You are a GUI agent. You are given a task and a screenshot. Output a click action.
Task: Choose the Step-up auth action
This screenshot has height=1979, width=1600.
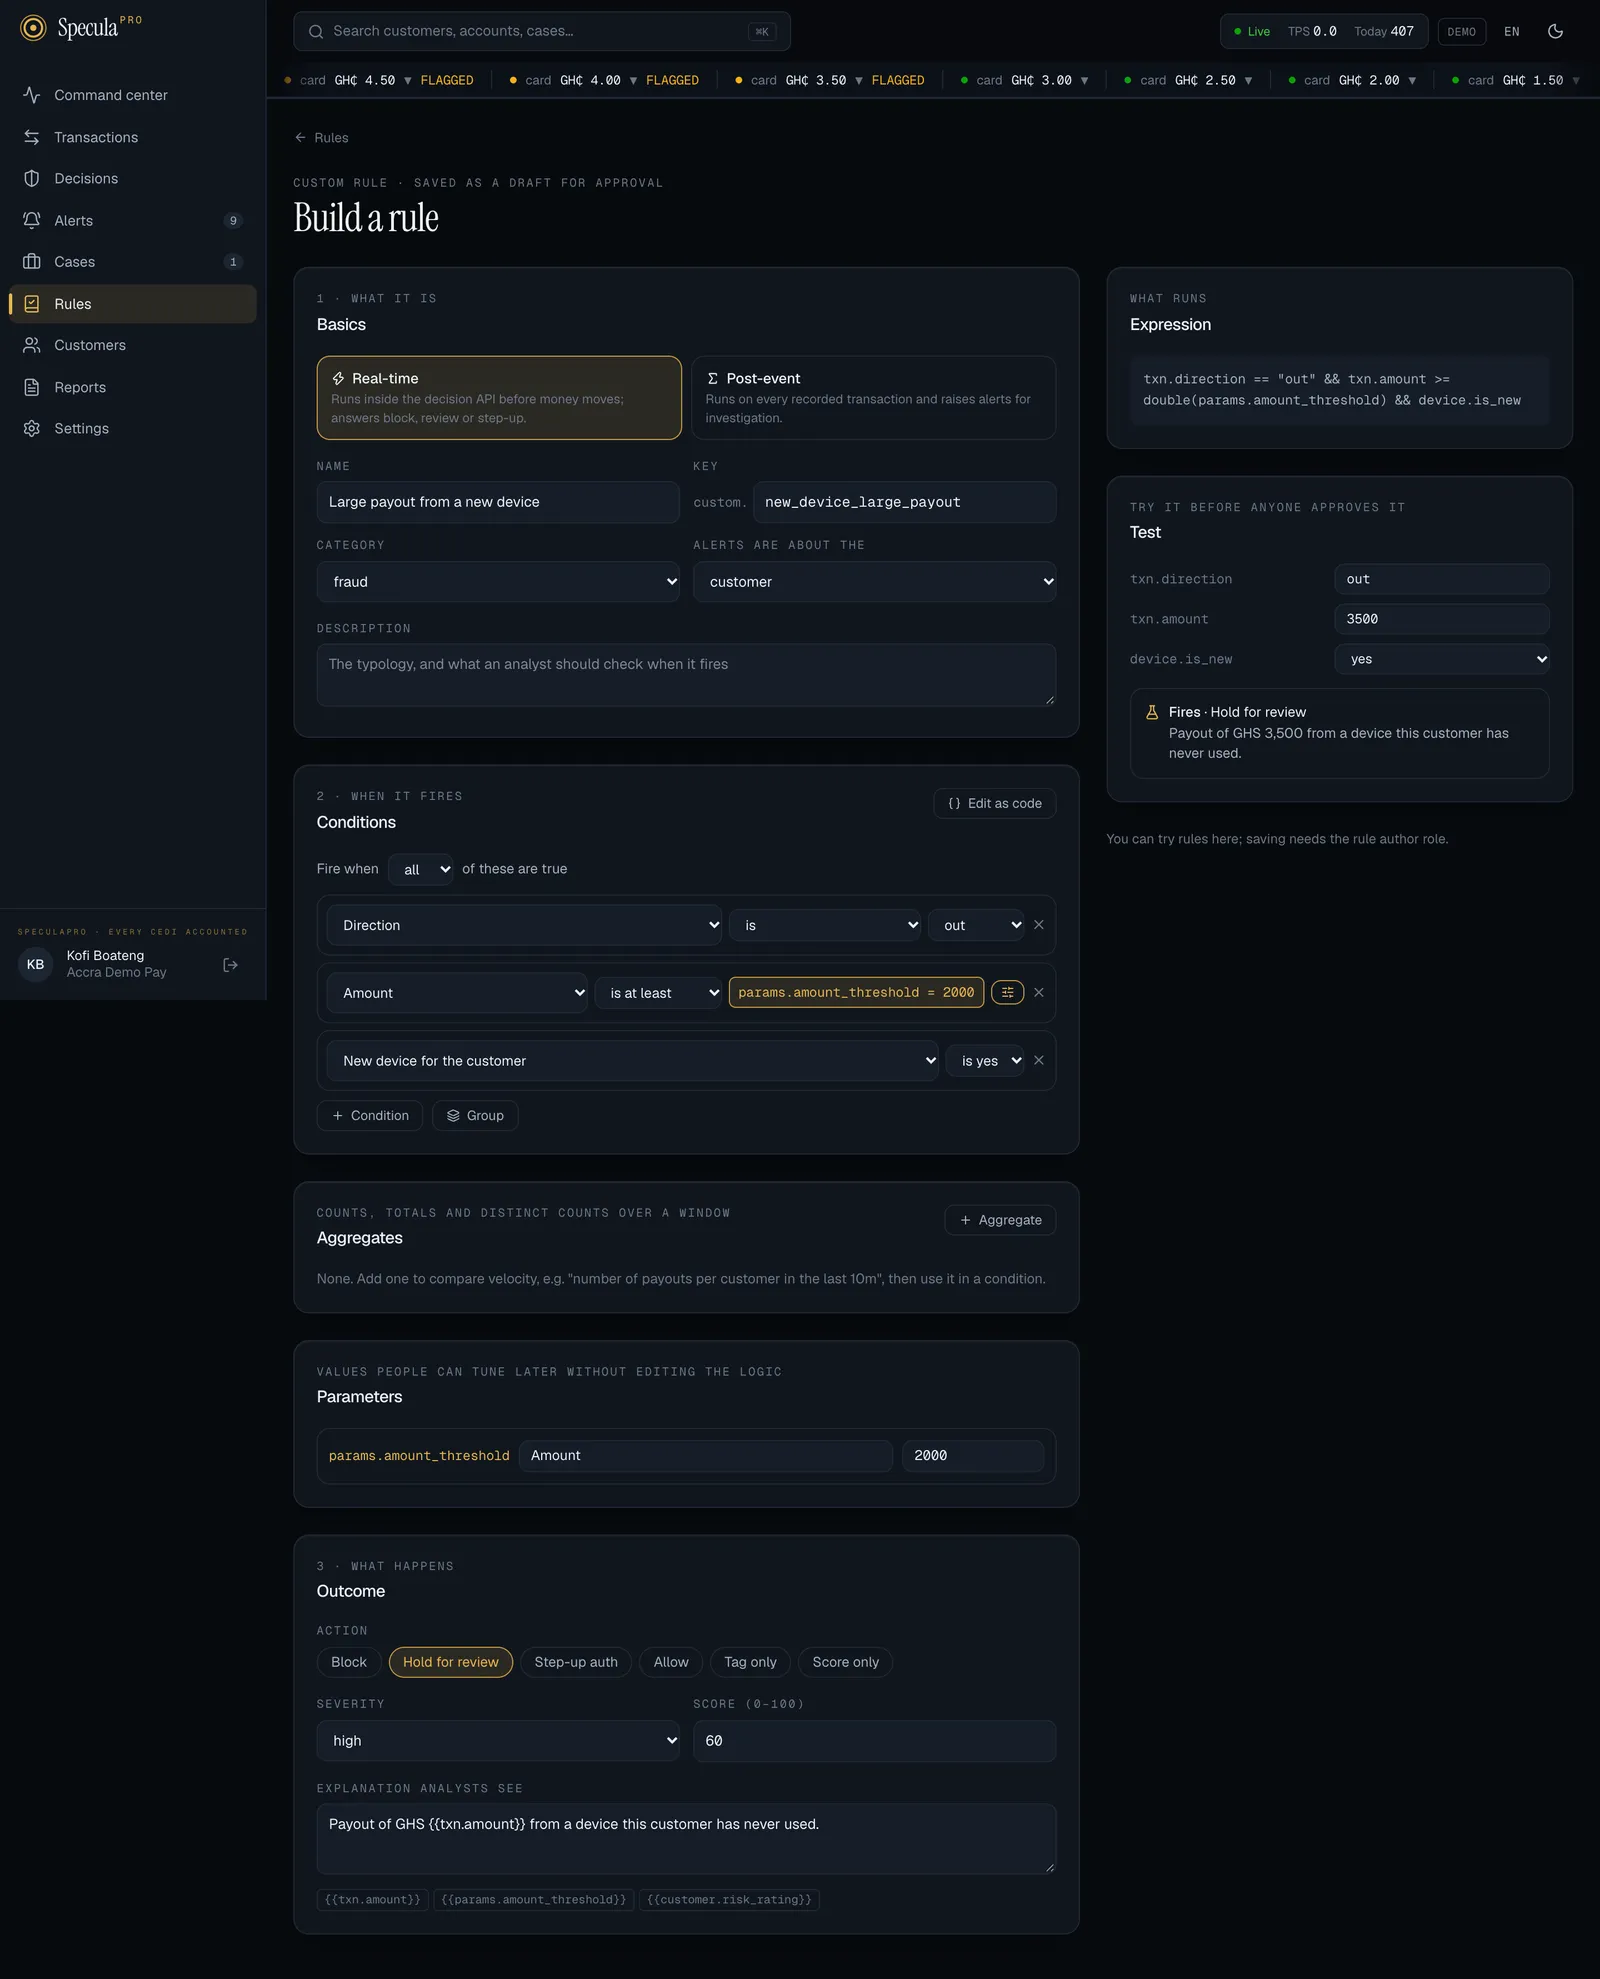click(576, 1662)
